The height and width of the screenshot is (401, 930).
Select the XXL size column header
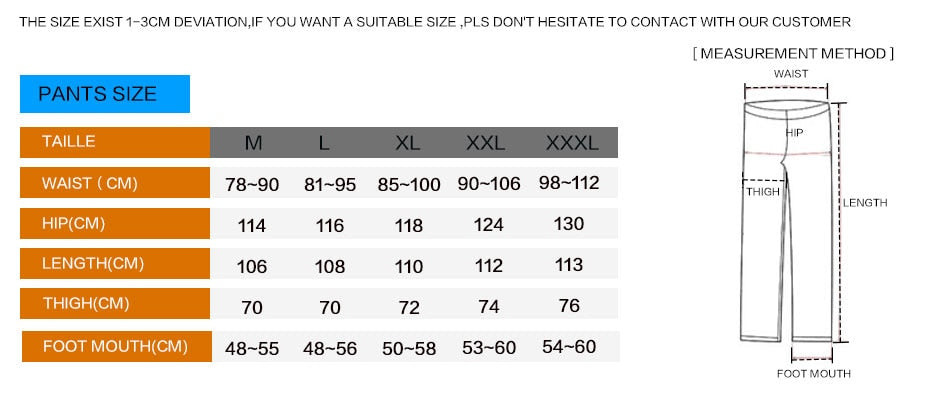(485, 143)
